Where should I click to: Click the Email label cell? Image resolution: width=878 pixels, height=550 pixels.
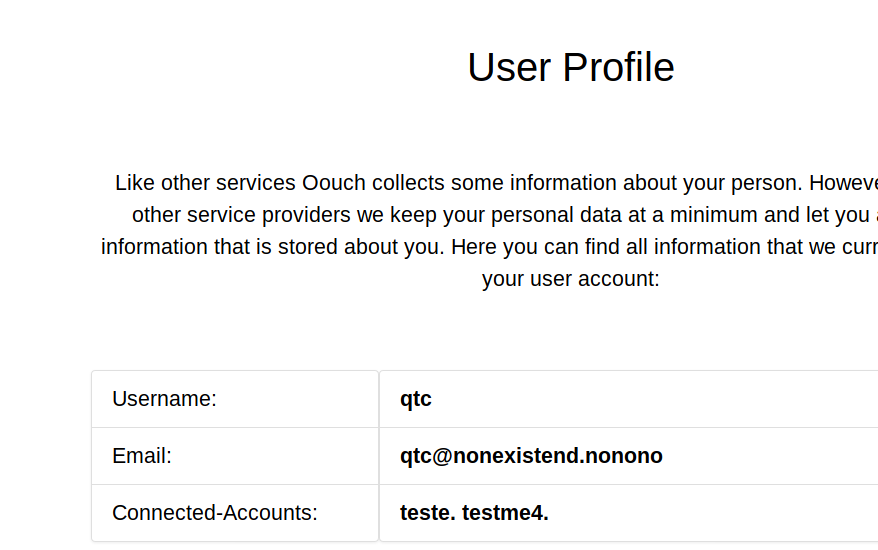tap(142, 456)
